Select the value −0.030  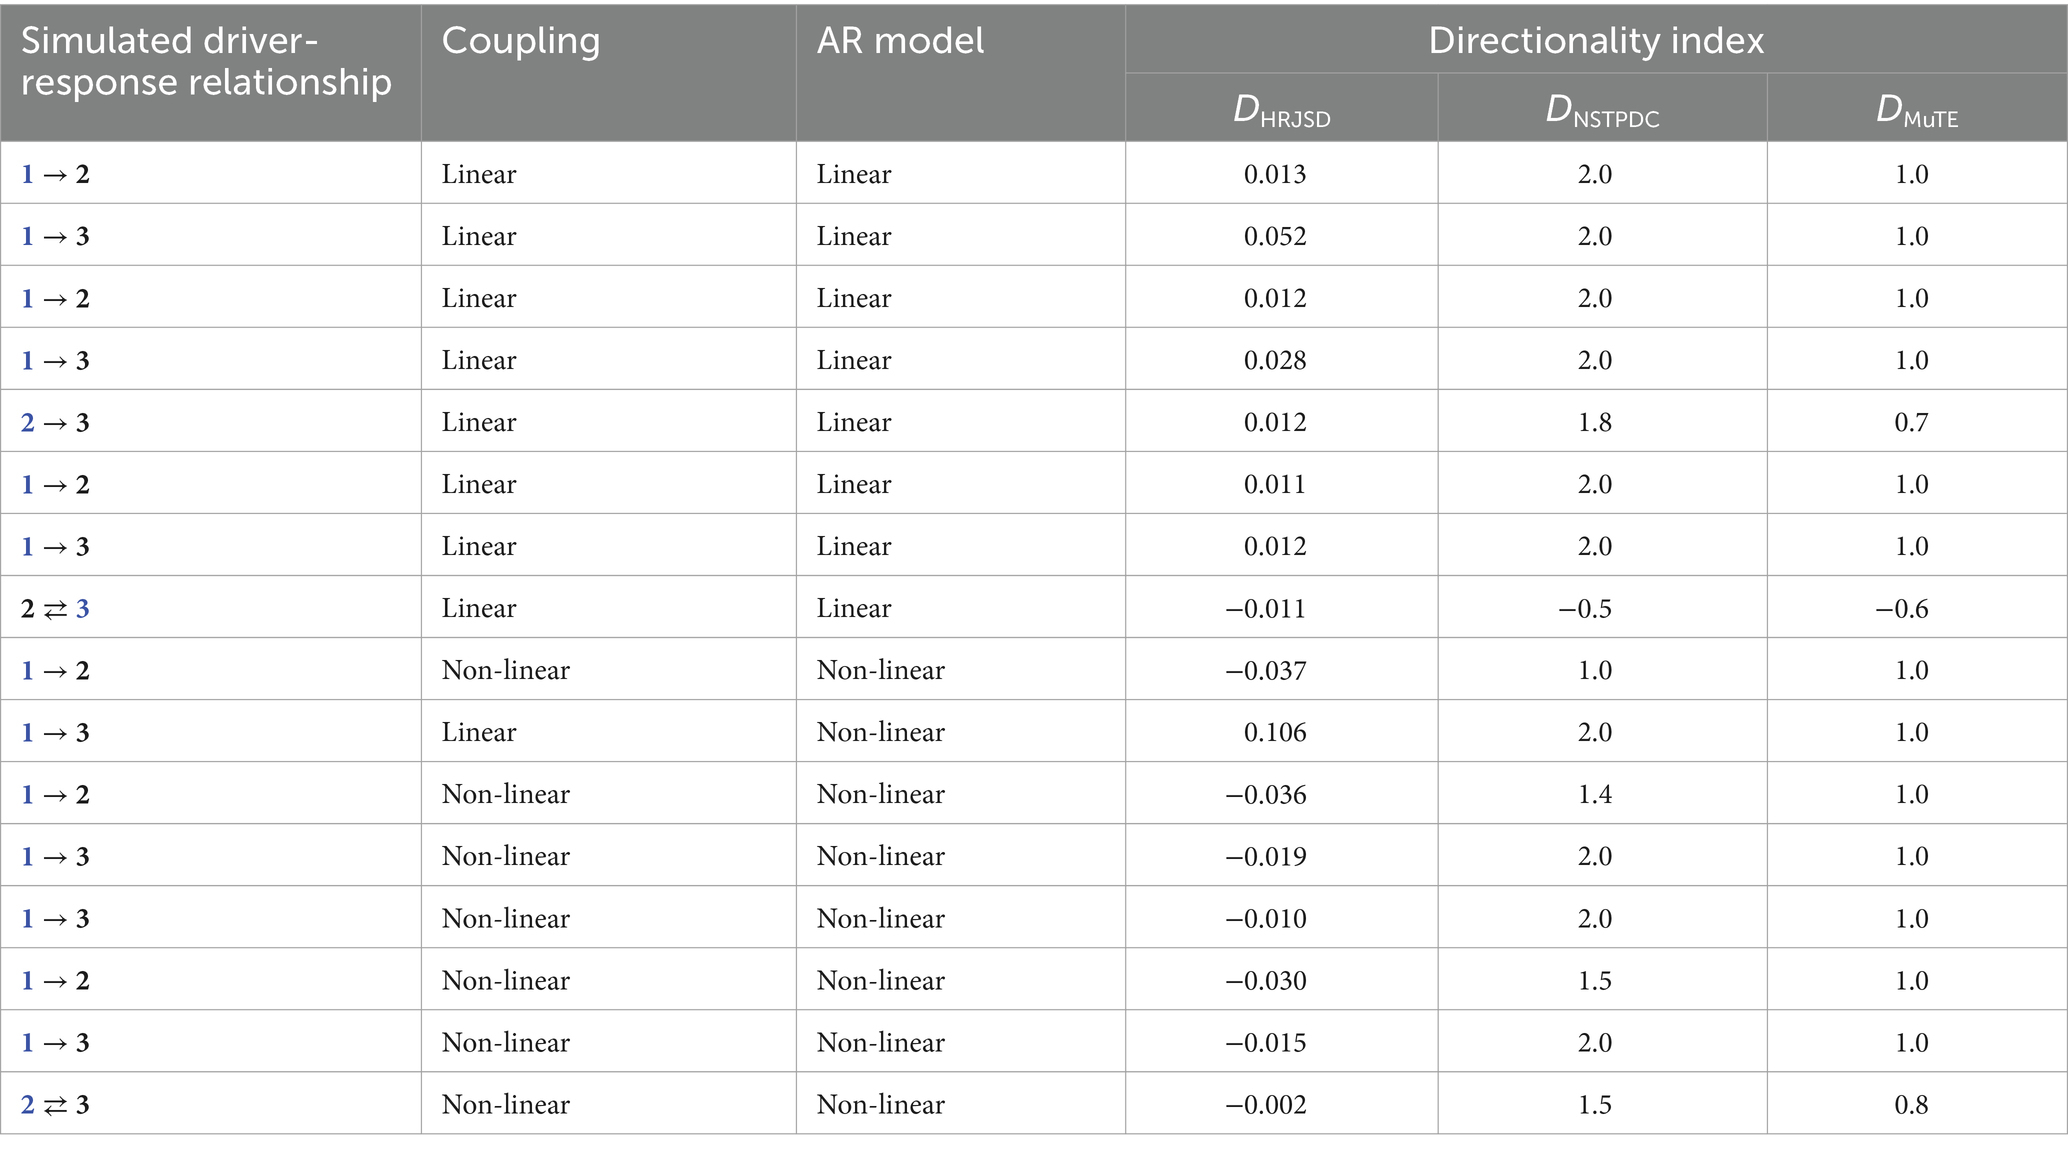(1266, 980)
